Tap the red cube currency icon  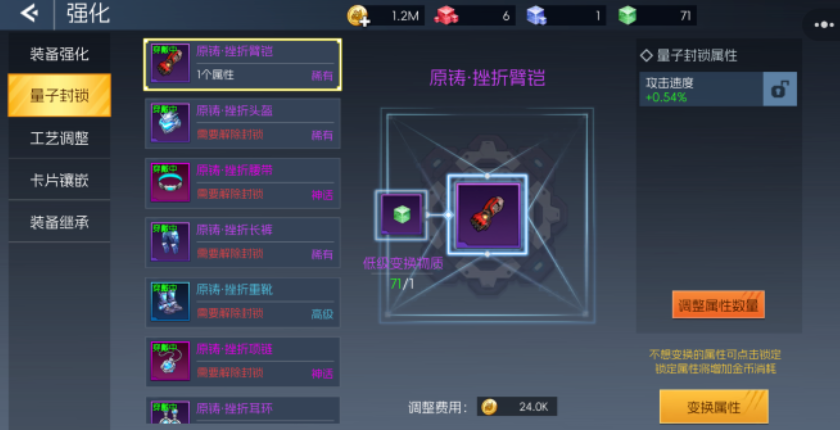point(446,16)
